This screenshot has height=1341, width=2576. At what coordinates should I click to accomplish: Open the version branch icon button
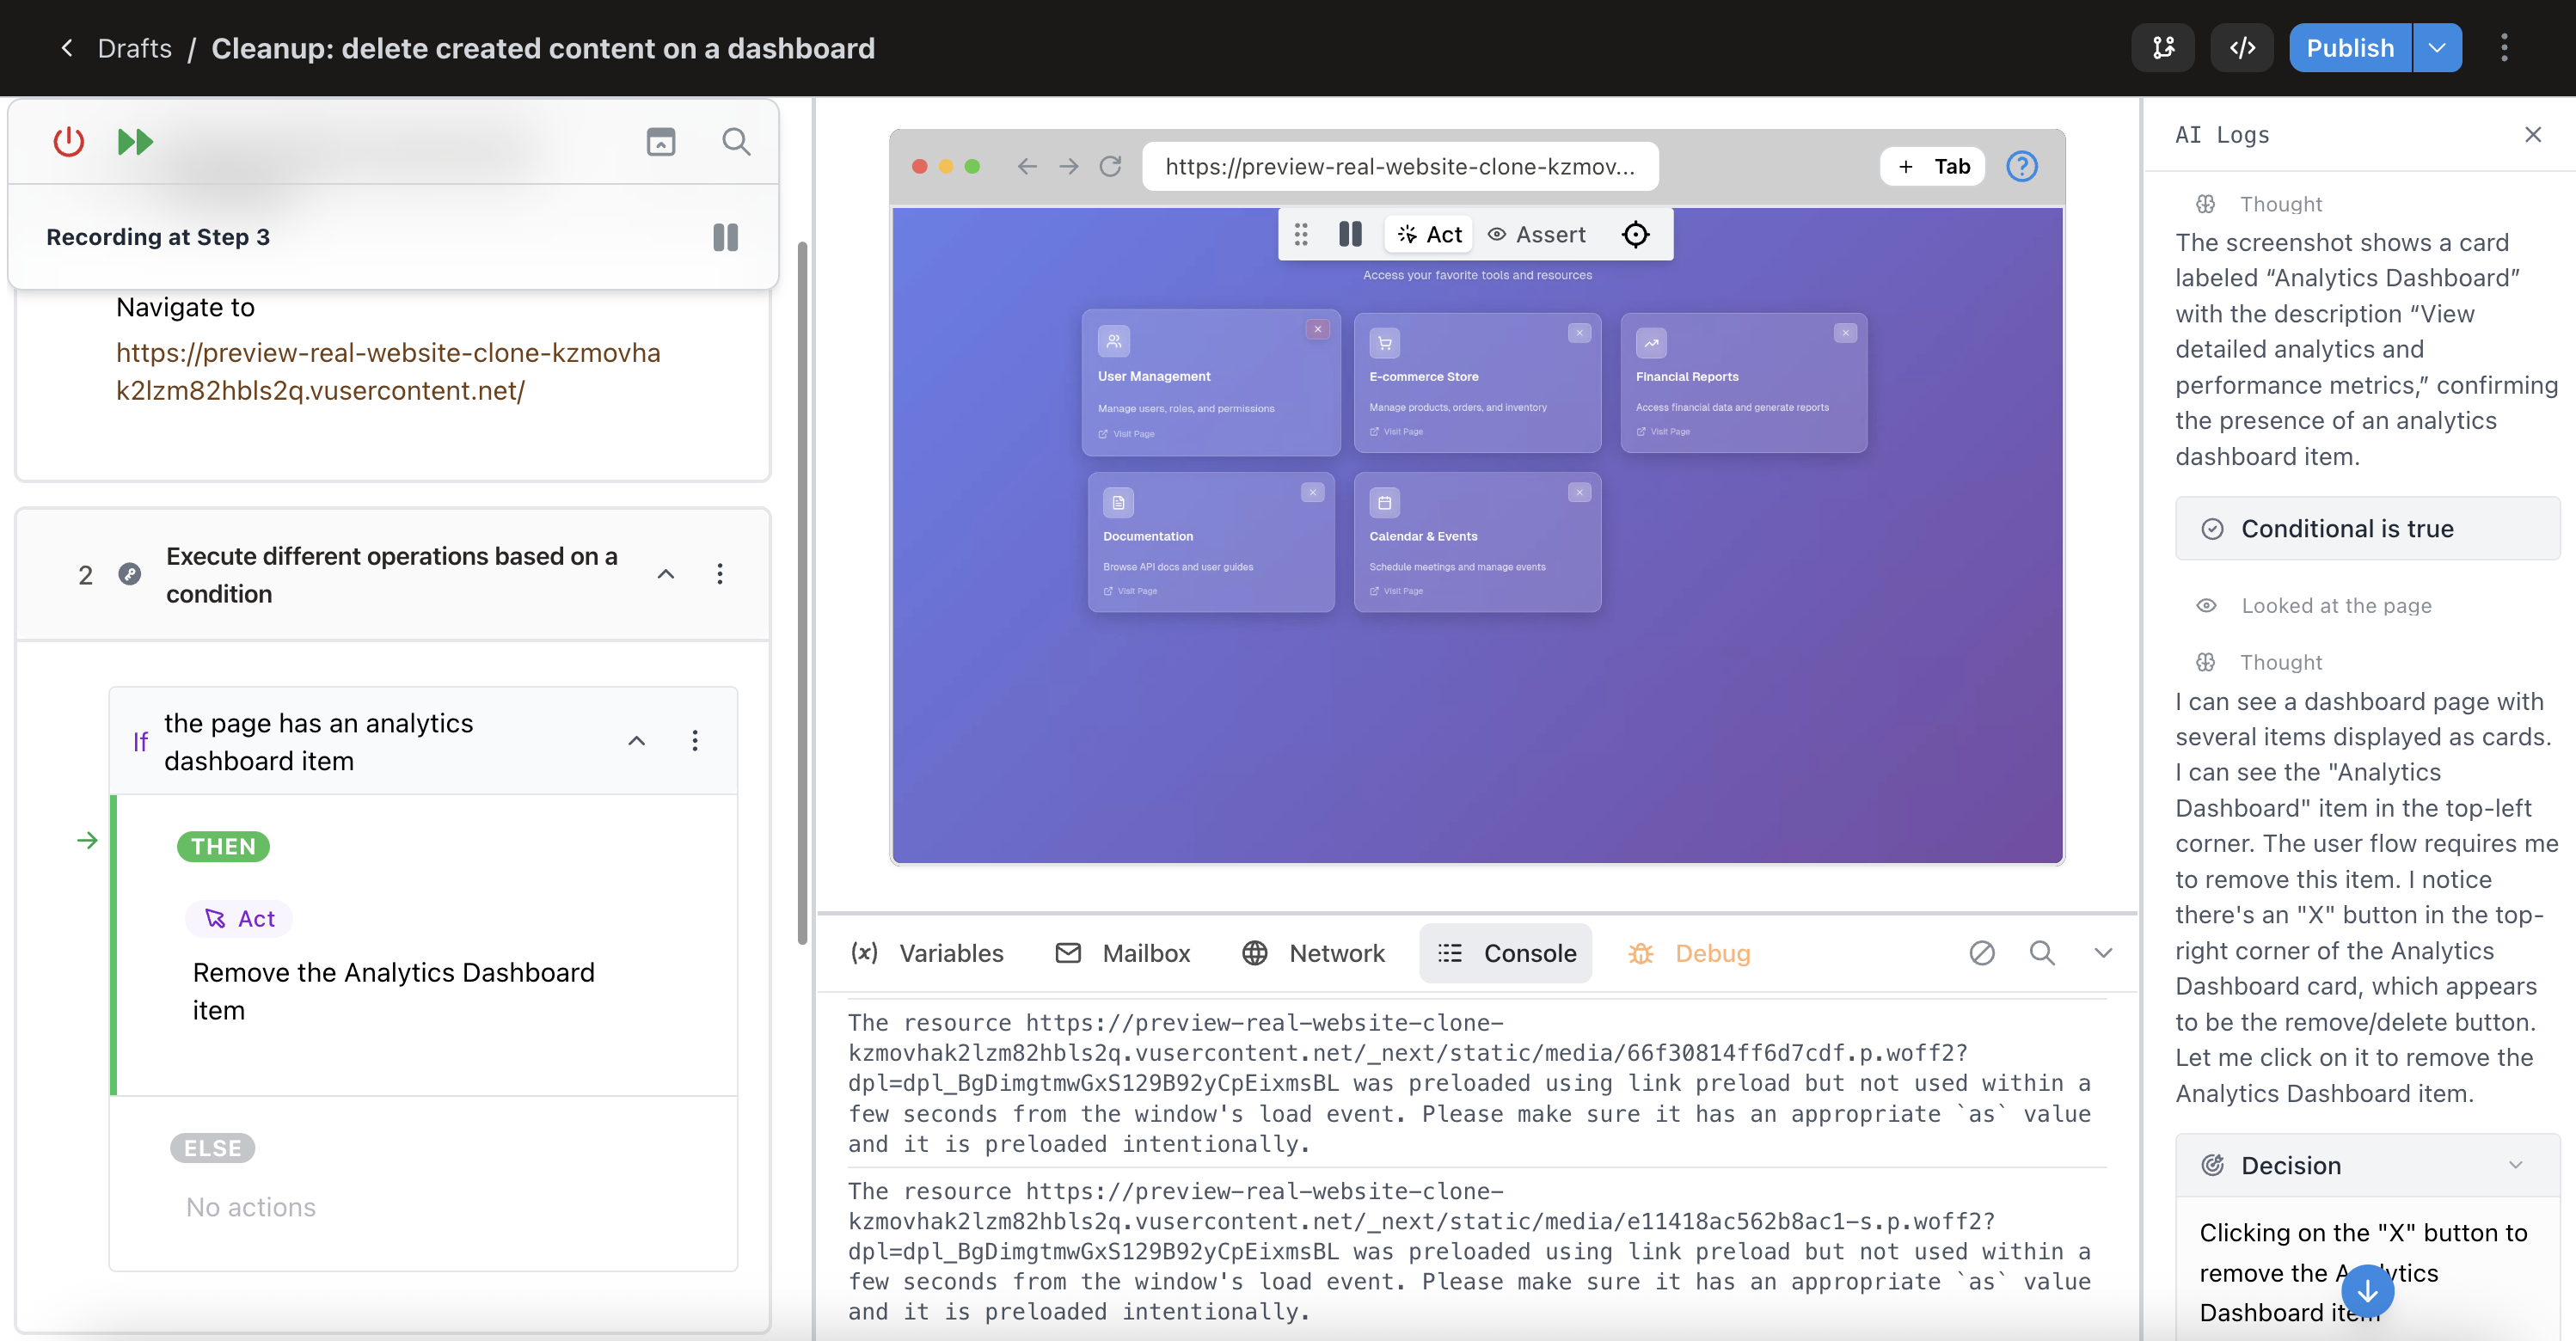coord(2163,48)
